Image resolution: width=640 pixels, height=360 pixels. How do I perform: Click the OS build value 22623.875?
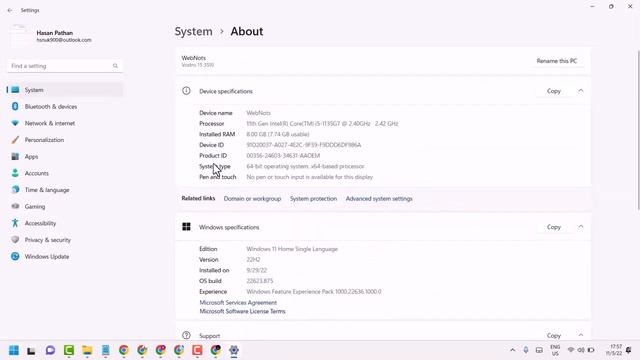point(260,281)
